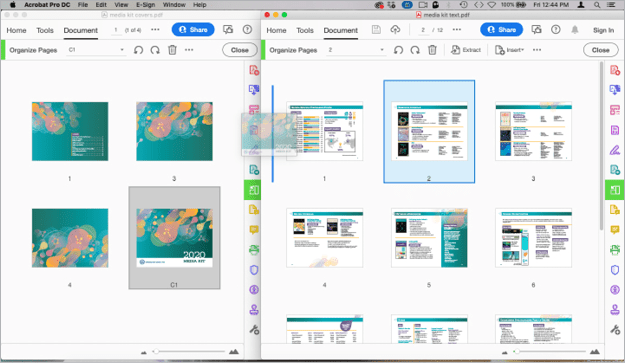
Task: Rotate counterclockwise in media kit text window
Action: (x=398, y=50)
